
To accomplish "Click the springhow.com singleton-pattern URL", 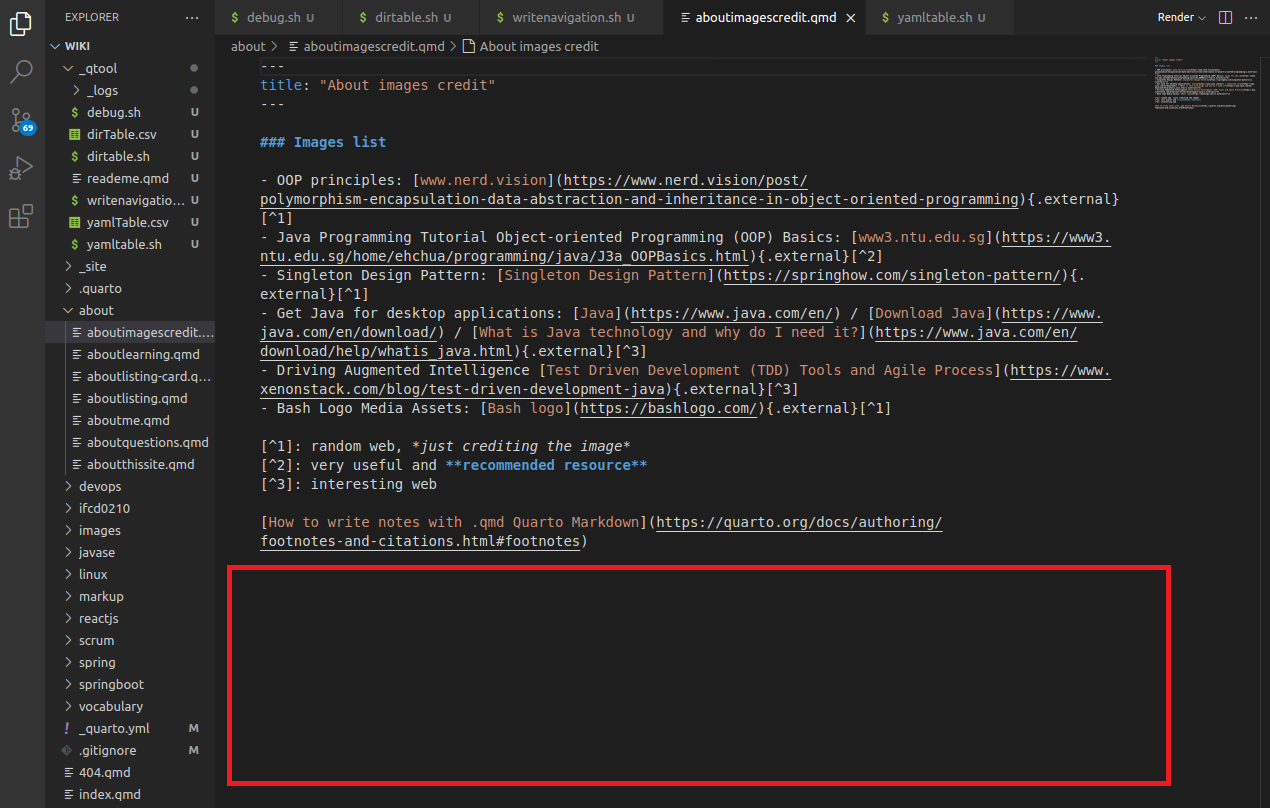I will [x=892, y=275].
